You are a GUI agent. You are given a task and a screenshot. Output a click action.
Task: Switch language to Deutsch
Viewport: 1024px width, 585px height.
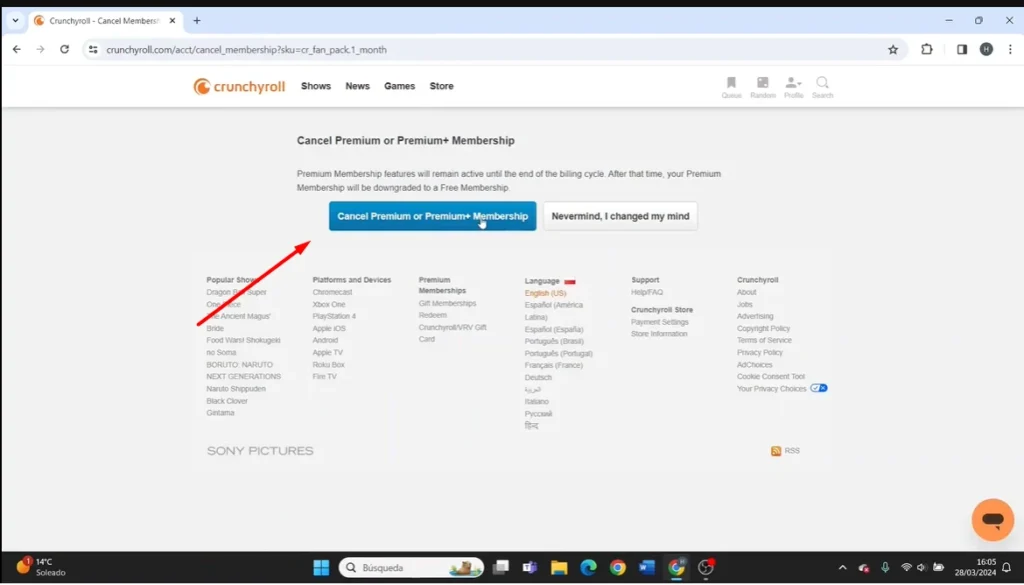[538, 378]
